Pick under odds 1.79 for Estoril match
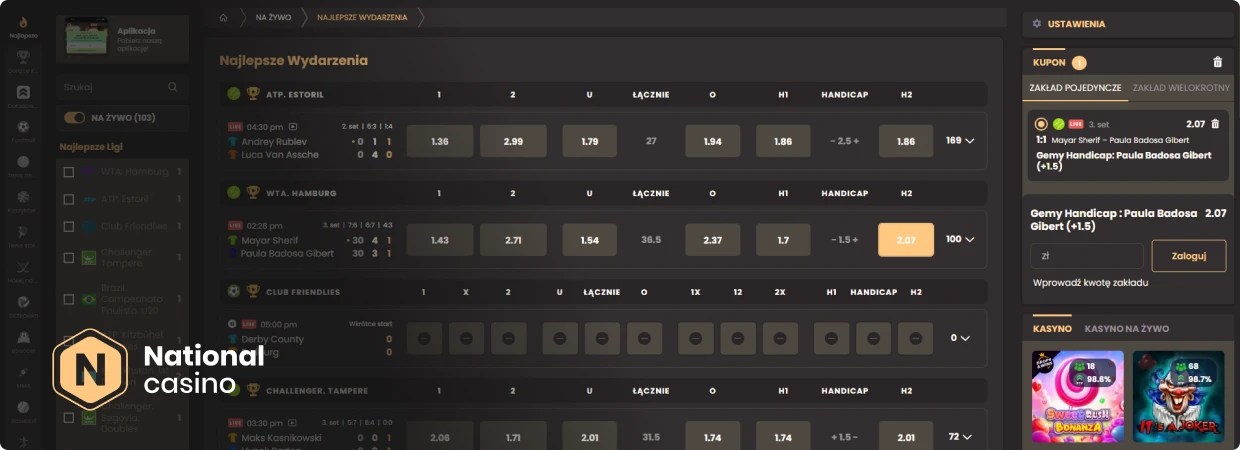This screenshot has height=450, width=1240. point(590,141)
